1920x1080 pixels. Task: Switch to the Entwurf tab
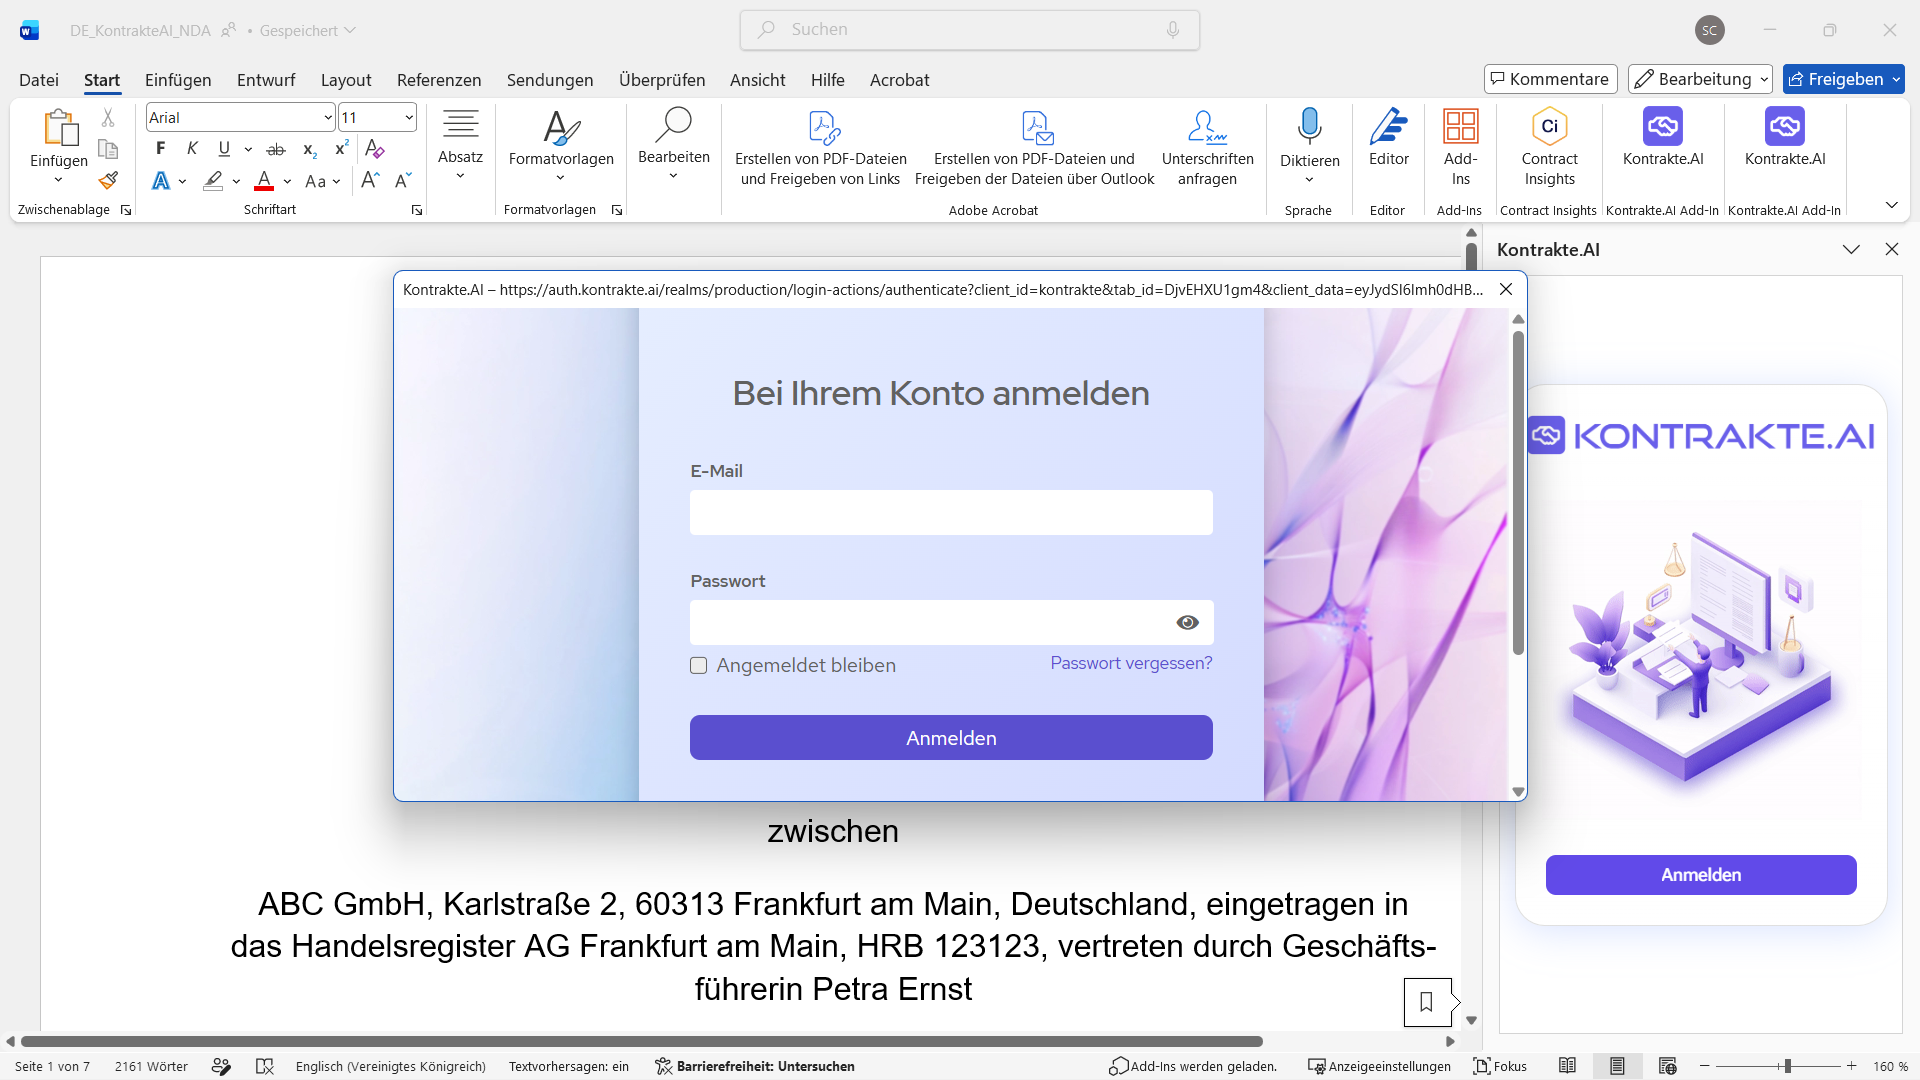(x=266, y=80)
